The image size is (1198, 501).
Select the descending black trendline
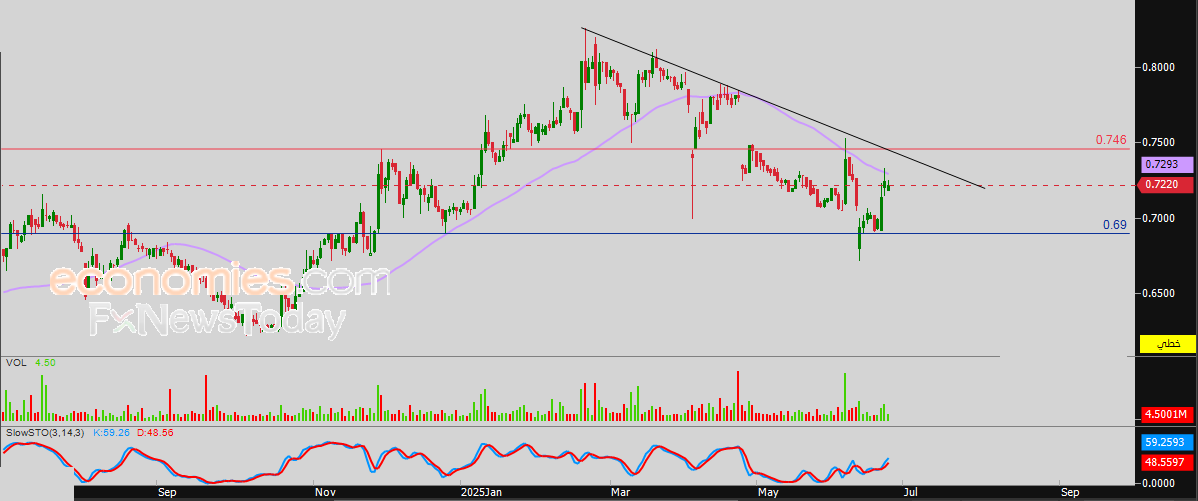783,108
